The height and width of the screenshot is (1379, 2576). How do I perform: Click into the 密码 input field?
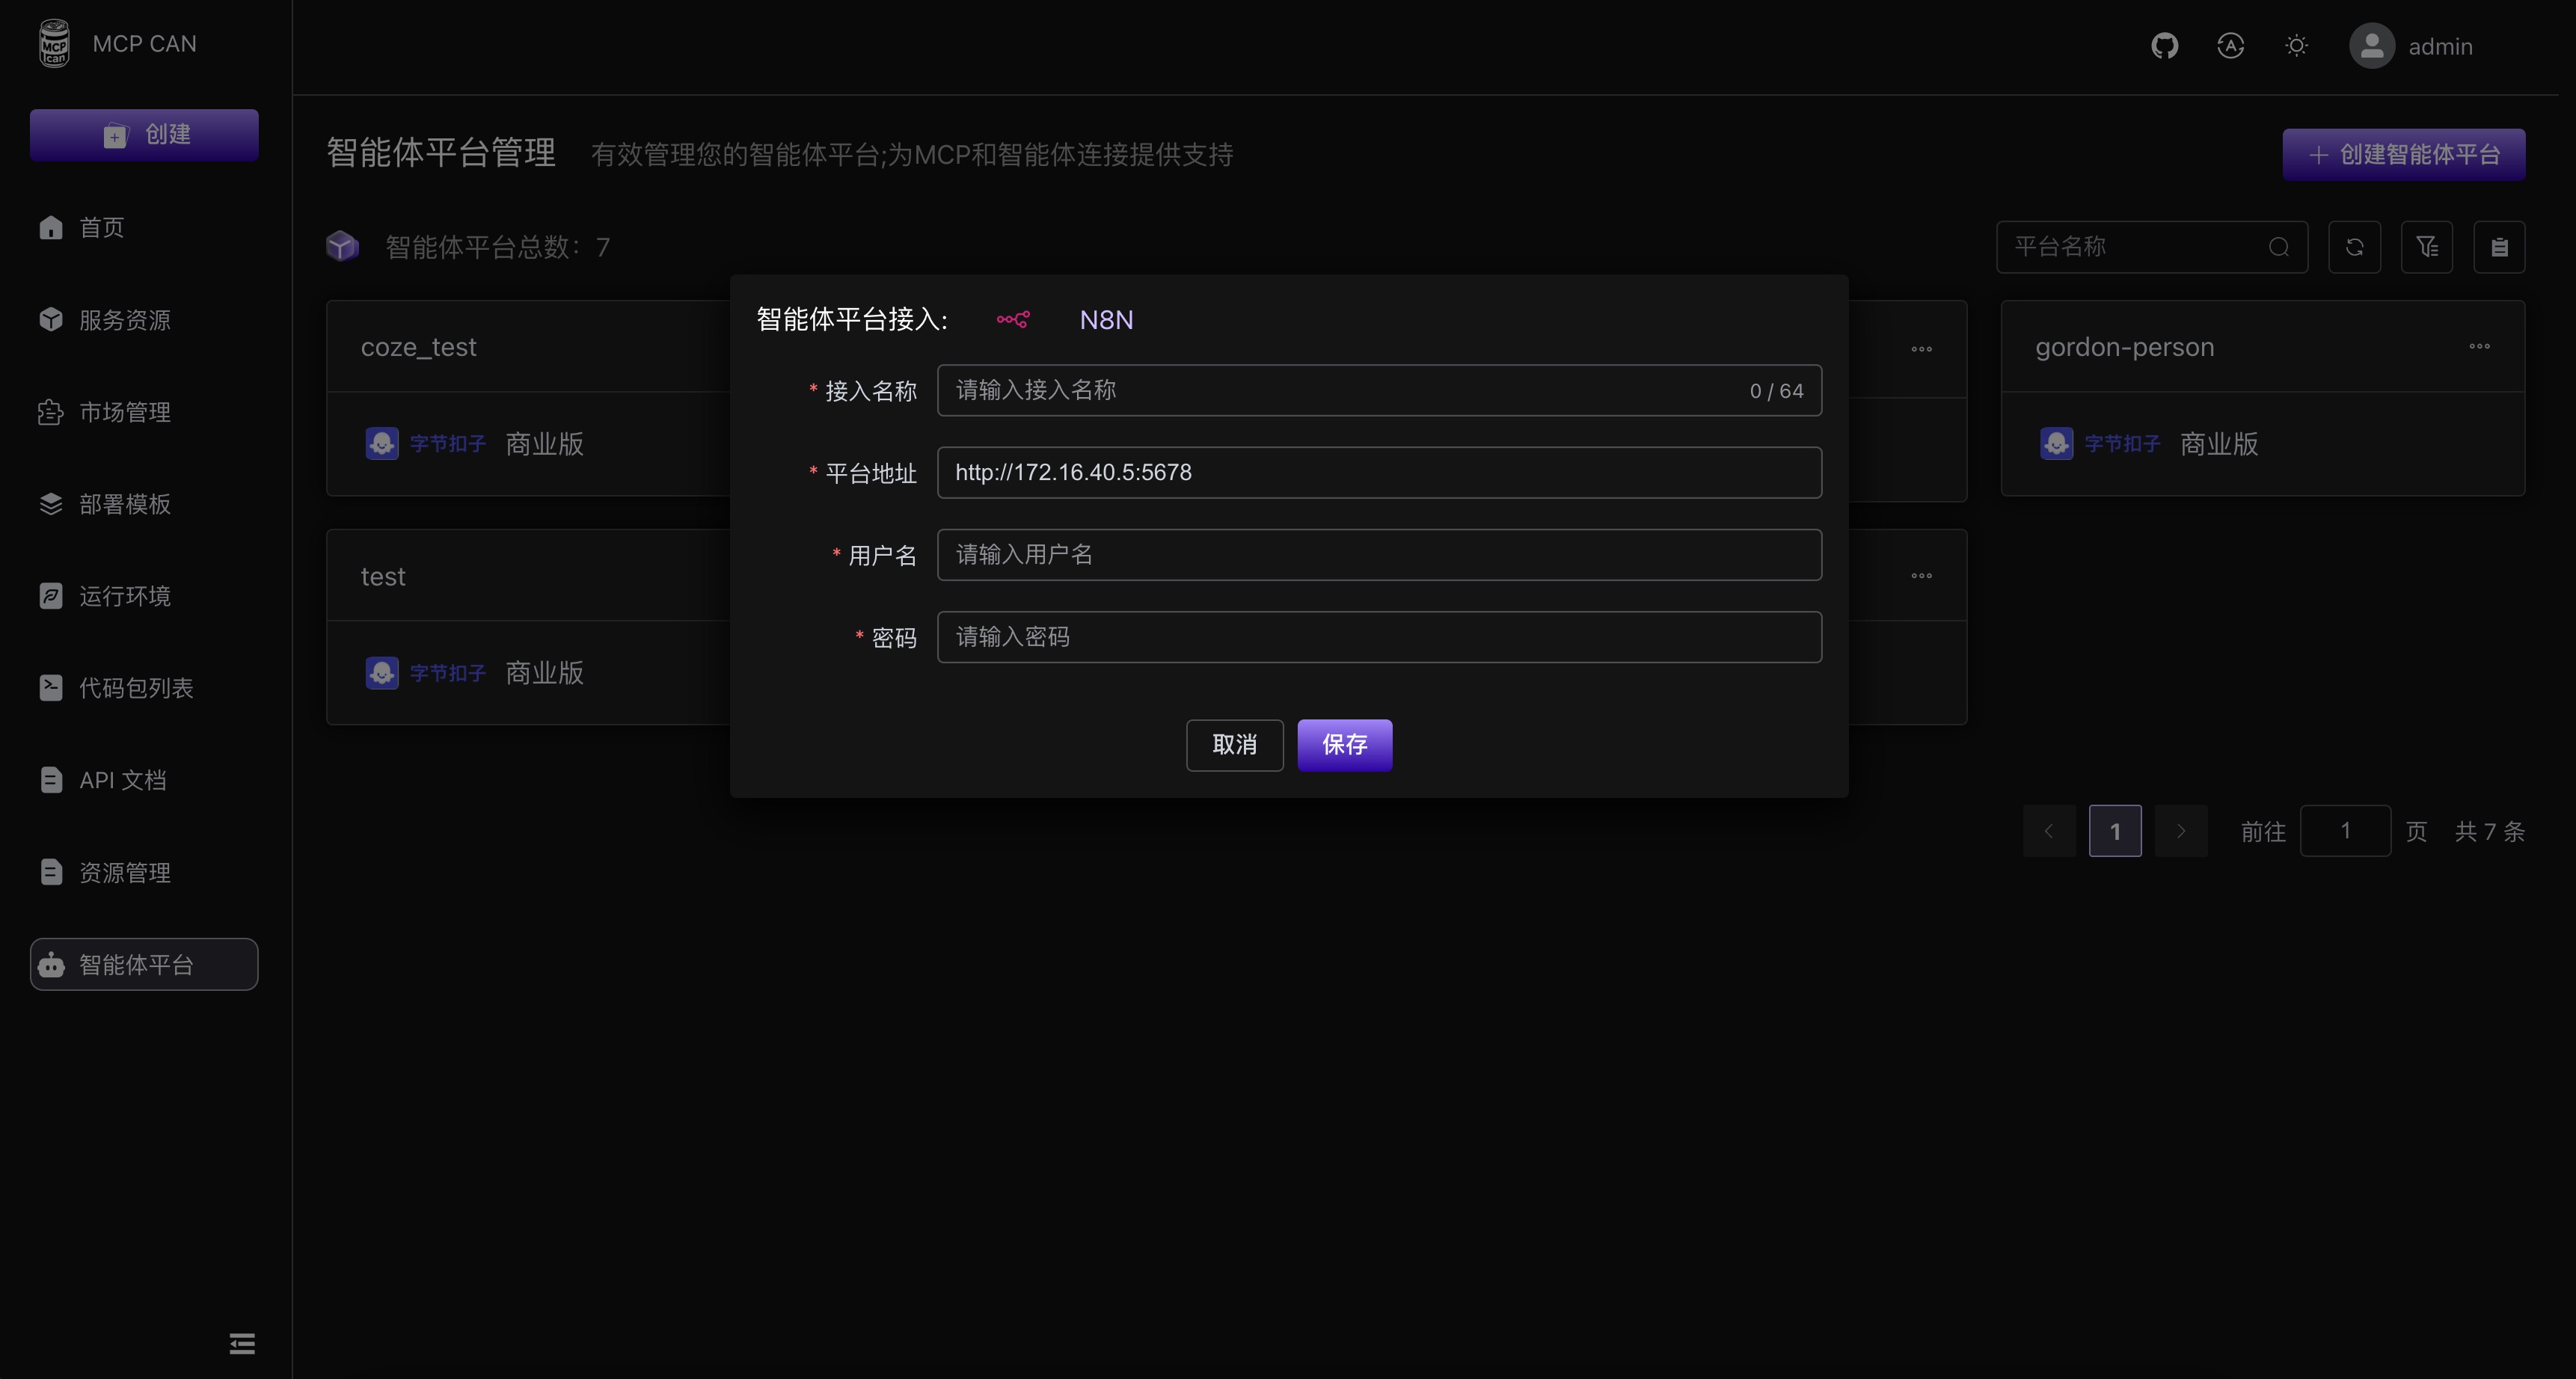click(x=1378, y=637)
